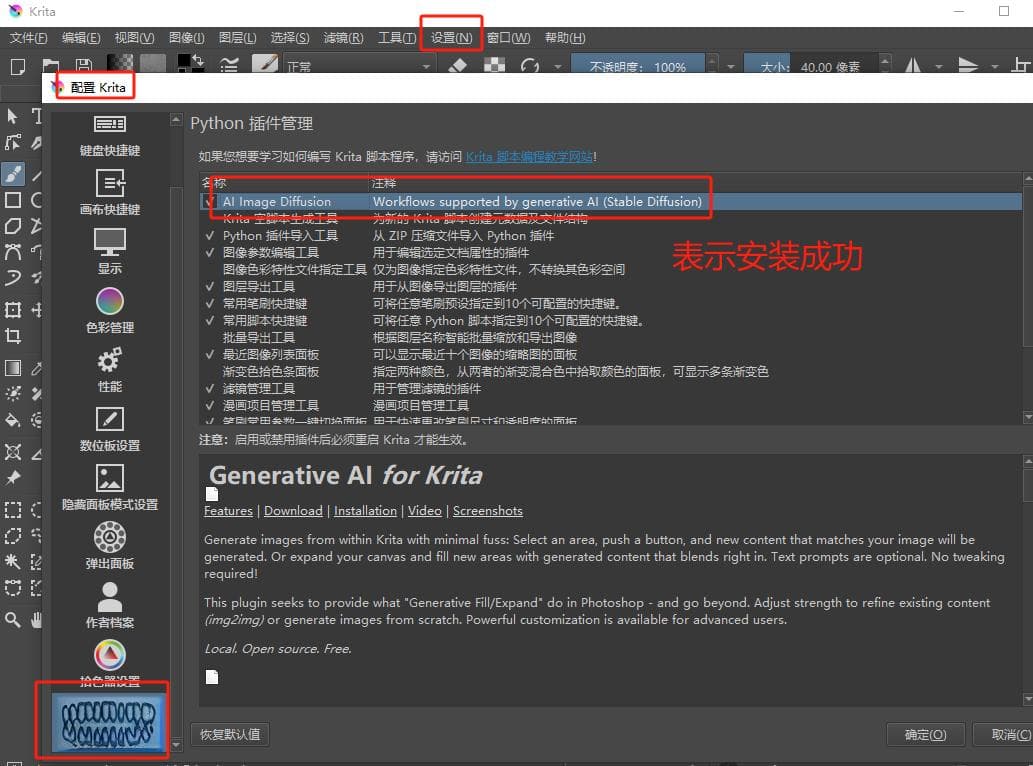This screenshot has height=766, width=1033.
Task: Select the shape select arrow tool
Action: click(x=13, y=117)
